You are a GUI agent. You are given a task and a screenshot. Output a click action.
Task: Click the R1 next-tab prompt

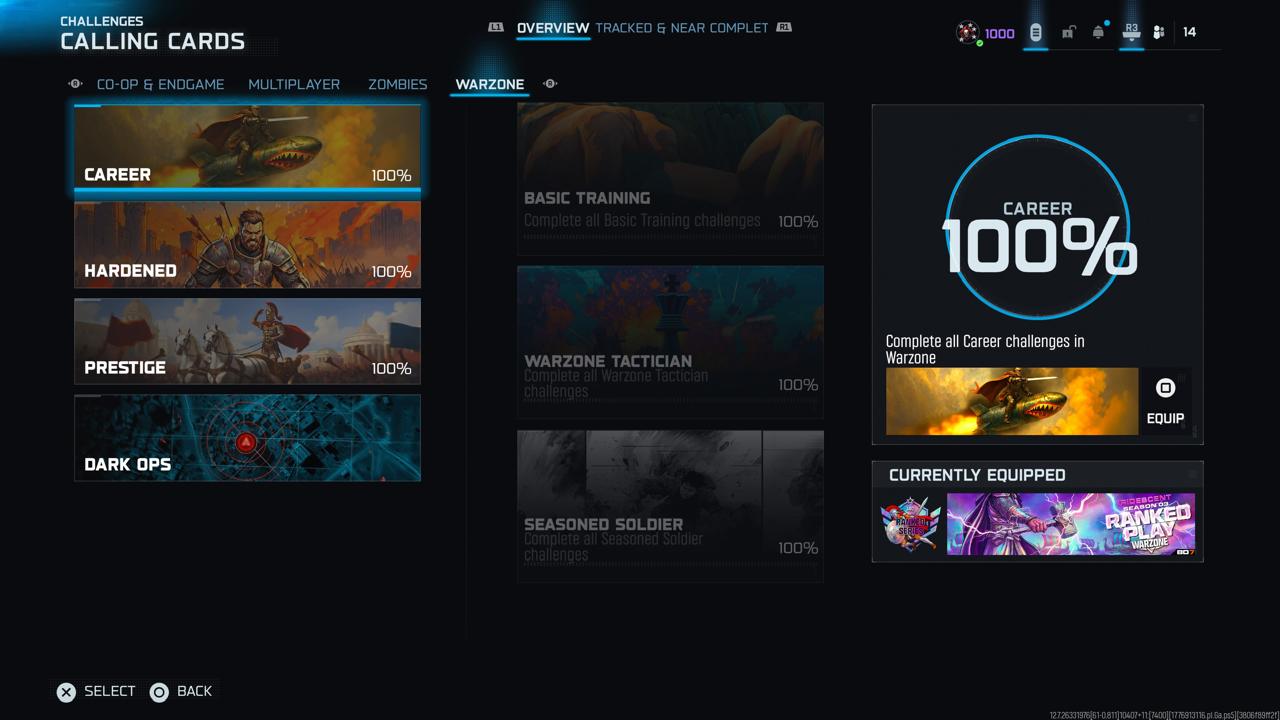(784, 27)
